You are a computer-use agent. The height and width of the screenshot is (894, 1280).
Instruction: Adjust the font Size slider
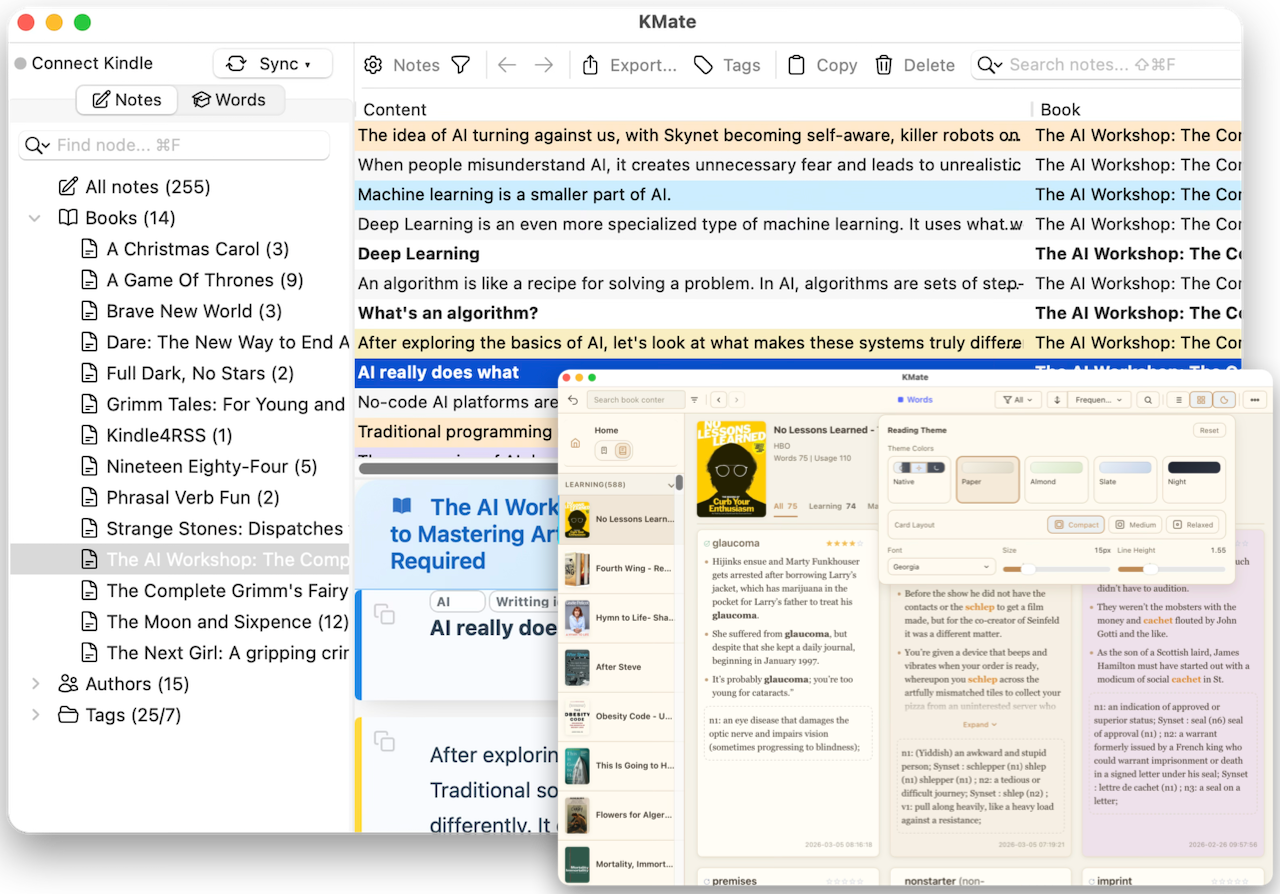point(1055,568)
